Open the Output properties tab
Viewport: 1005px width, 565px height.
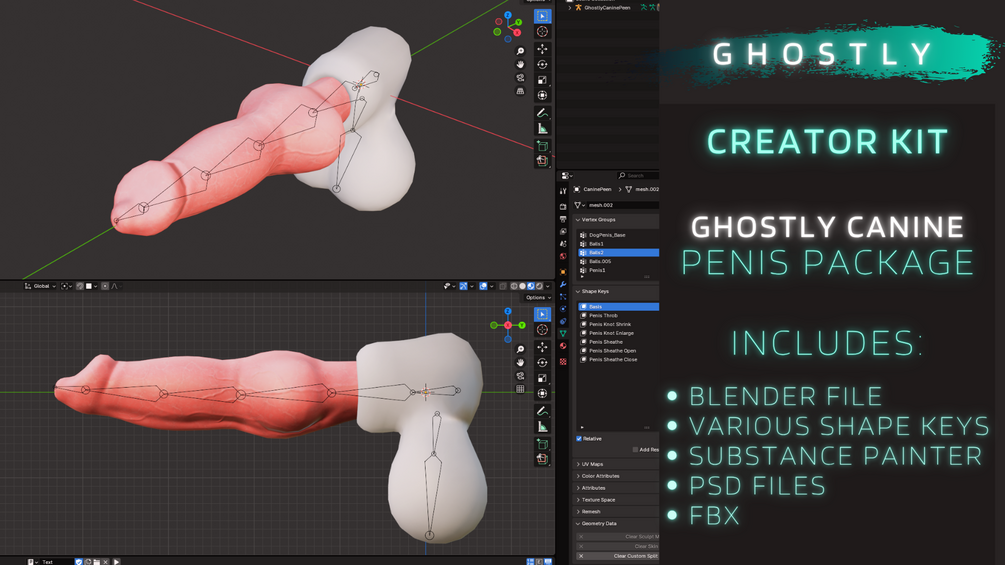[x=563, y=219]
